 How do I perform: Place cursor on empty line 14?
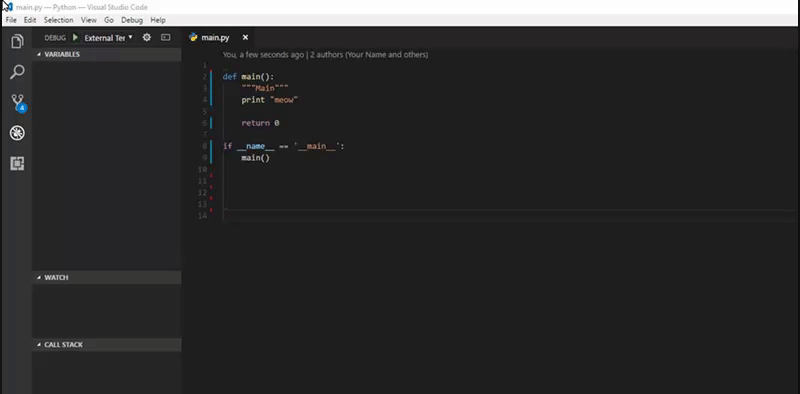click(510, 216)
